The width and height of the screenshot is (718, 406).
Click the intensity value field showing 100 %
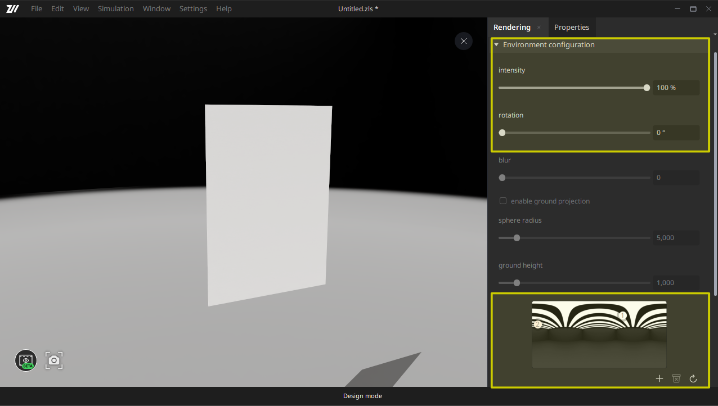pyautogui.click(x=676, y=88)
